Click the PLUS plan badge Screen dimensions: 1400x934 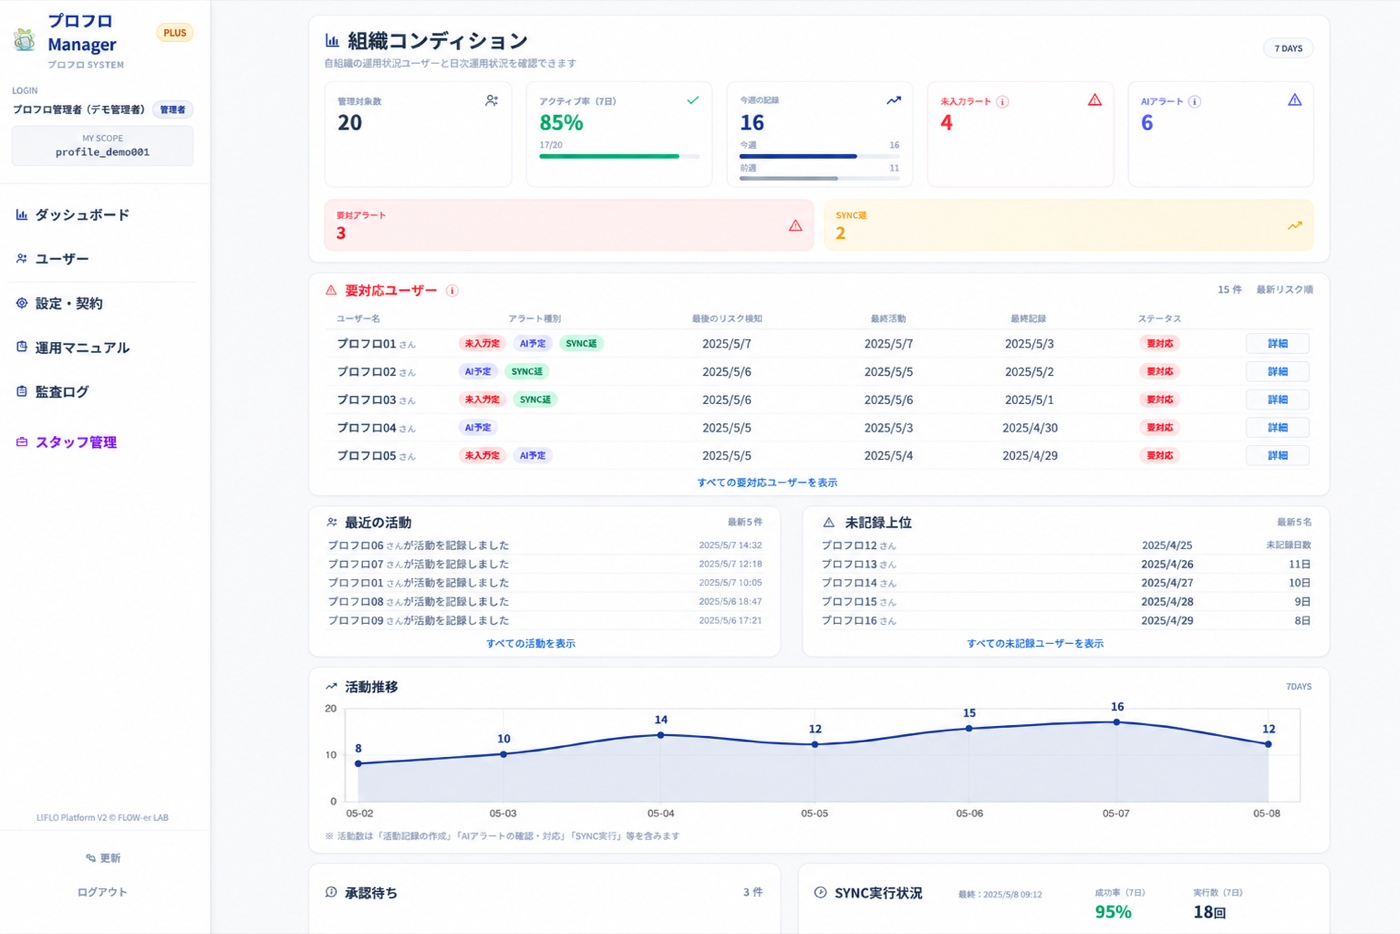click(x=175, y=33)
